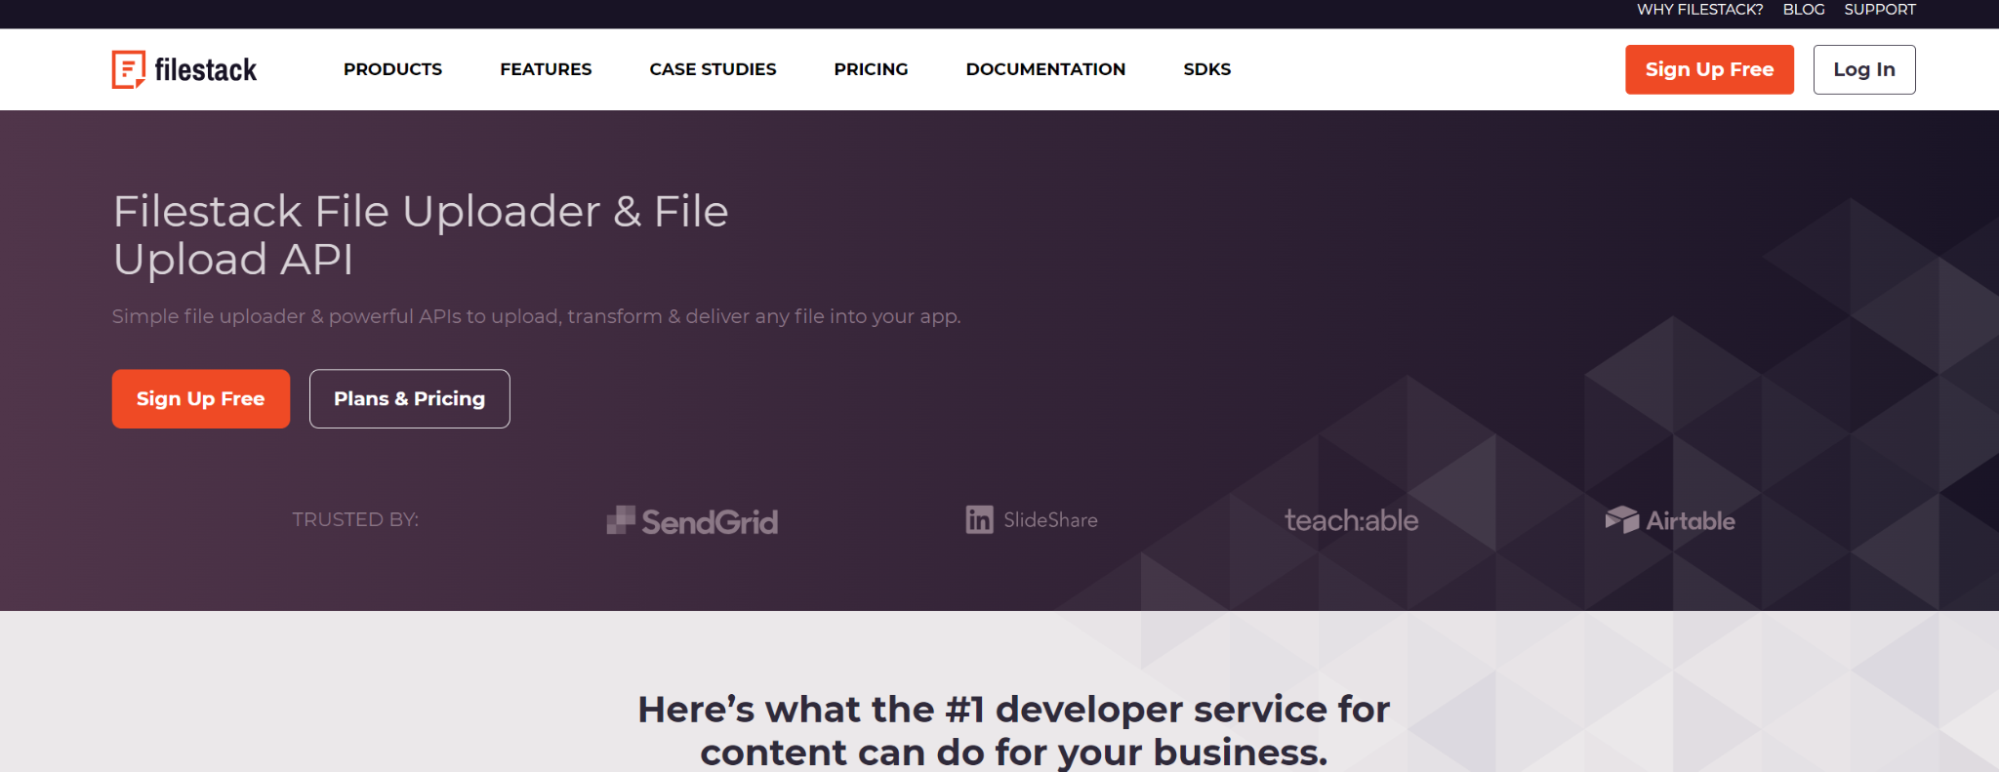Open Documentation from the nav bar

(1046, 69)
